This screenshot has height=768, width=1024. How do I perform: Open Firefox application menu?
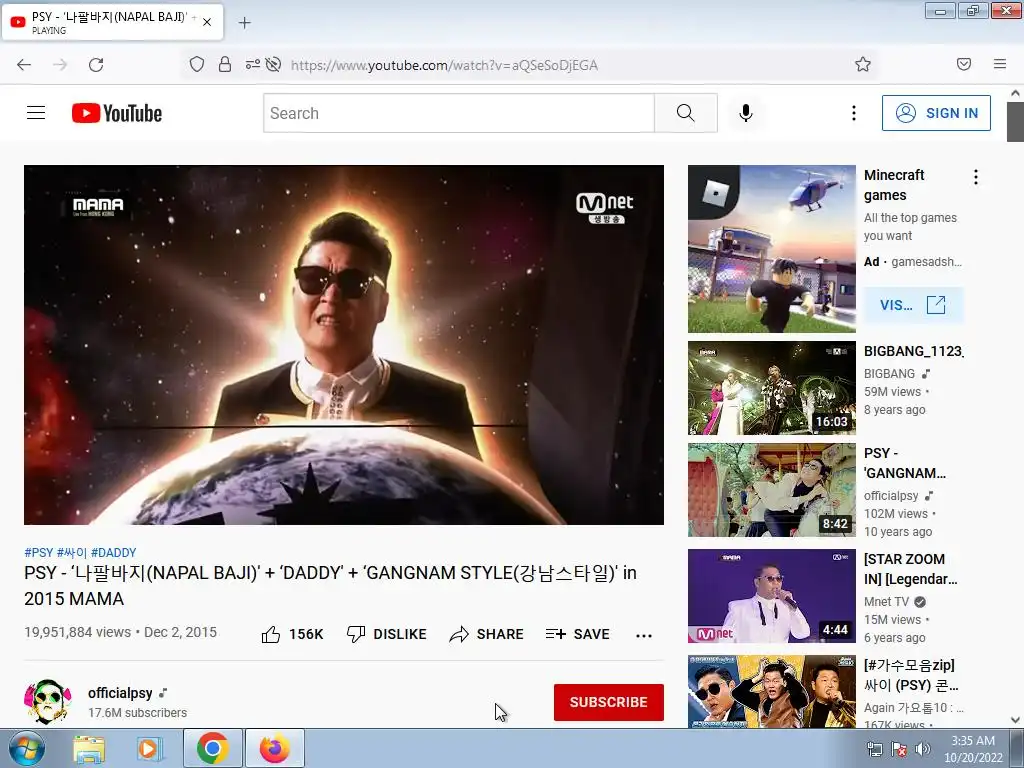point(1000,64)
